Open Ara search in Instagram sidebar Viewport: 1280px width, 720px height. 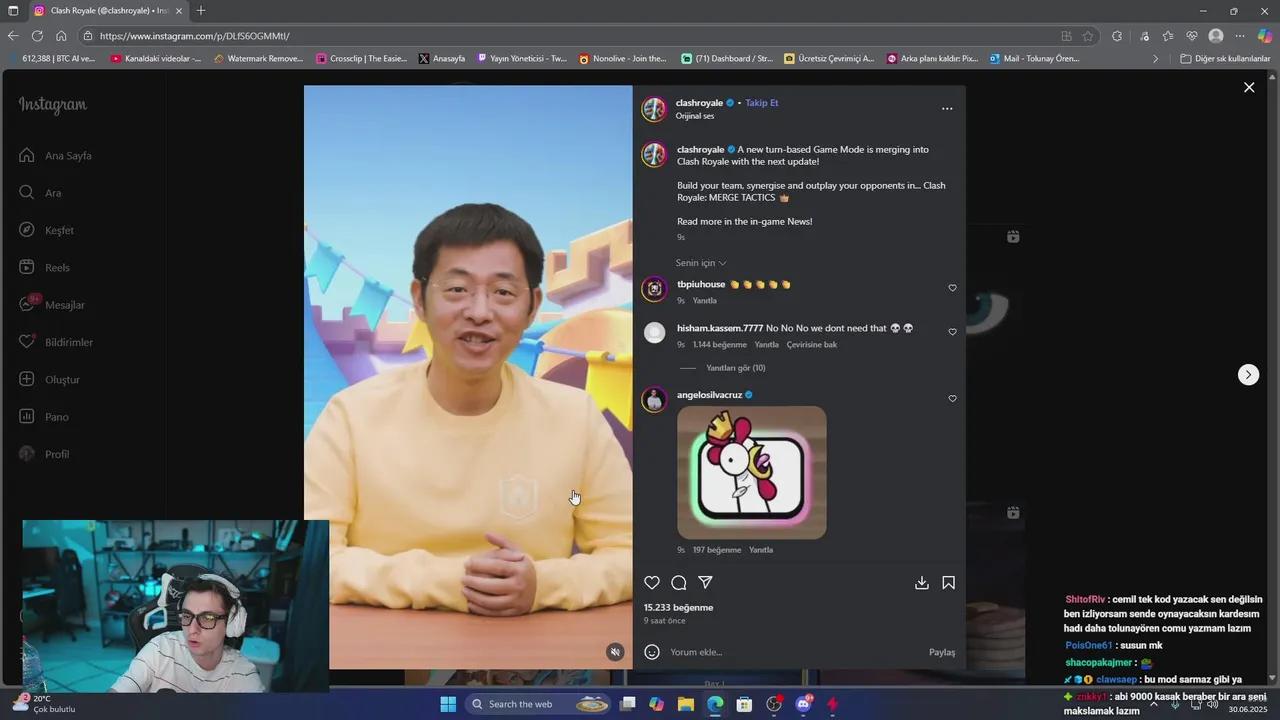tap(40, 193)
